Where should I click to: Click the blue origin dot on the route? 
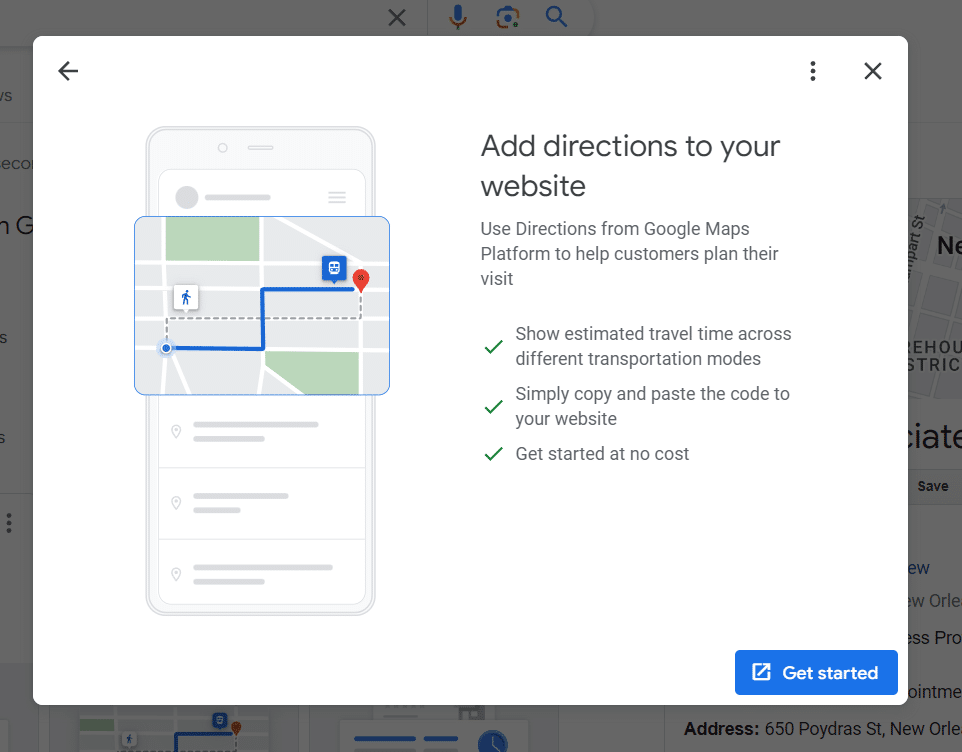(166, 348)
